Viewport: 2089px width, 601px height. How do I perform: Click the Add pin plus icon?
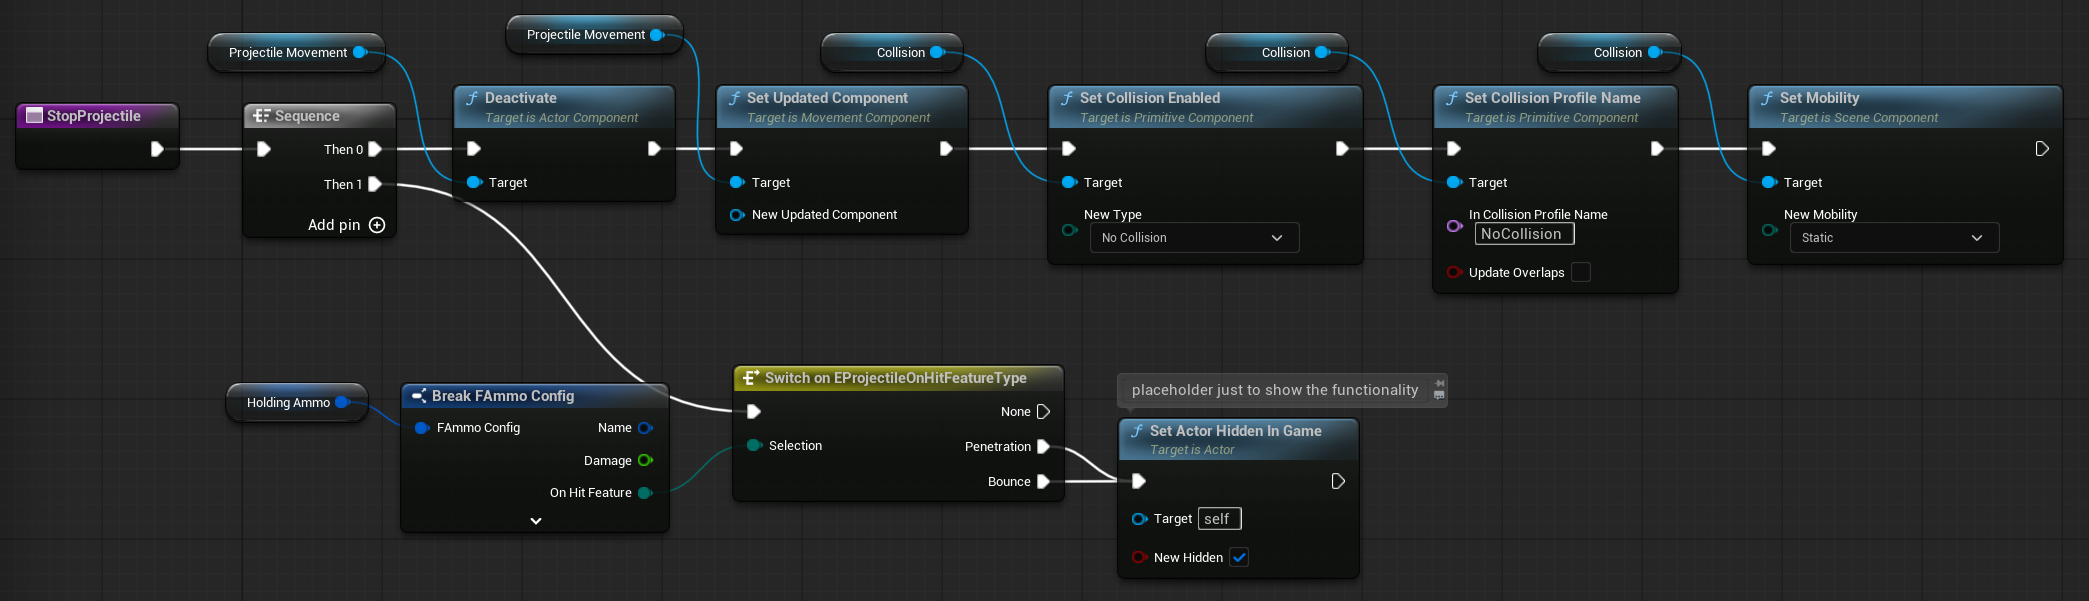pyautogui.click(x=377, y=225)
